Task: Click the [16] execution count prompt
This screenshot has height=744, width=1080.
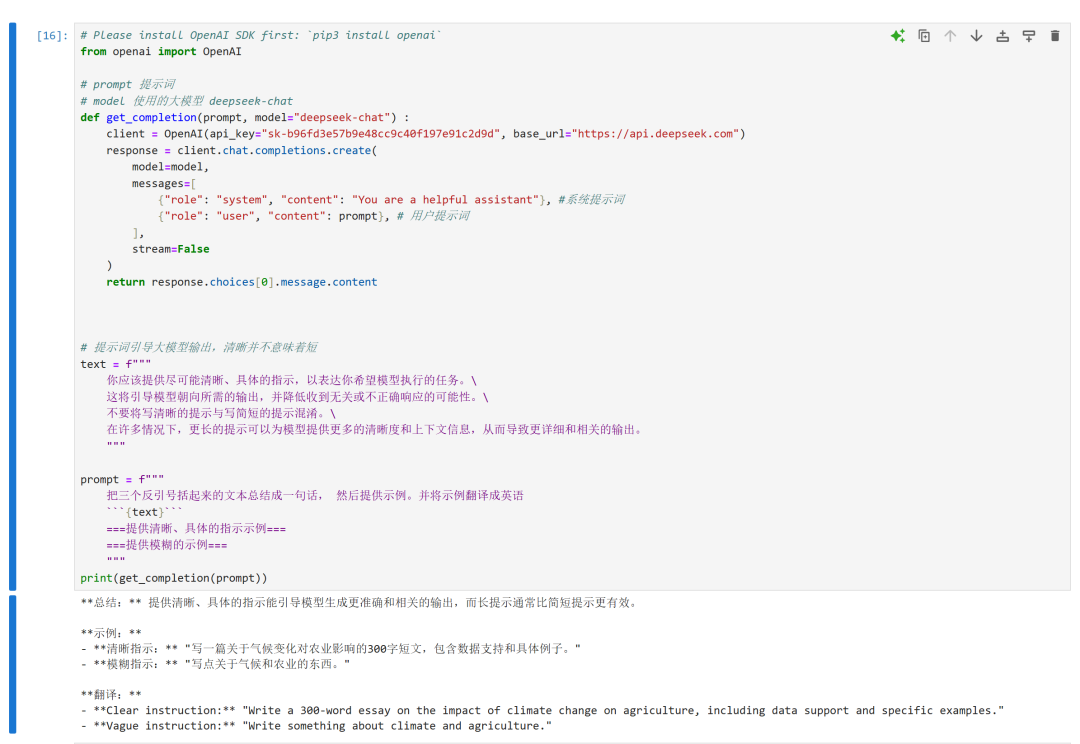Action: coord(52,35)
